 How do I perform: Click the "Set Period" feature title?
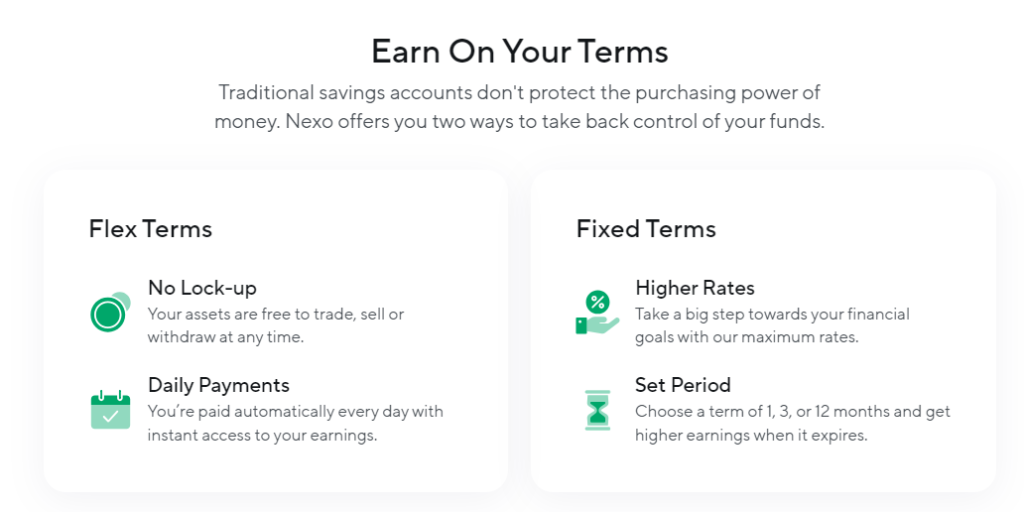682,385
